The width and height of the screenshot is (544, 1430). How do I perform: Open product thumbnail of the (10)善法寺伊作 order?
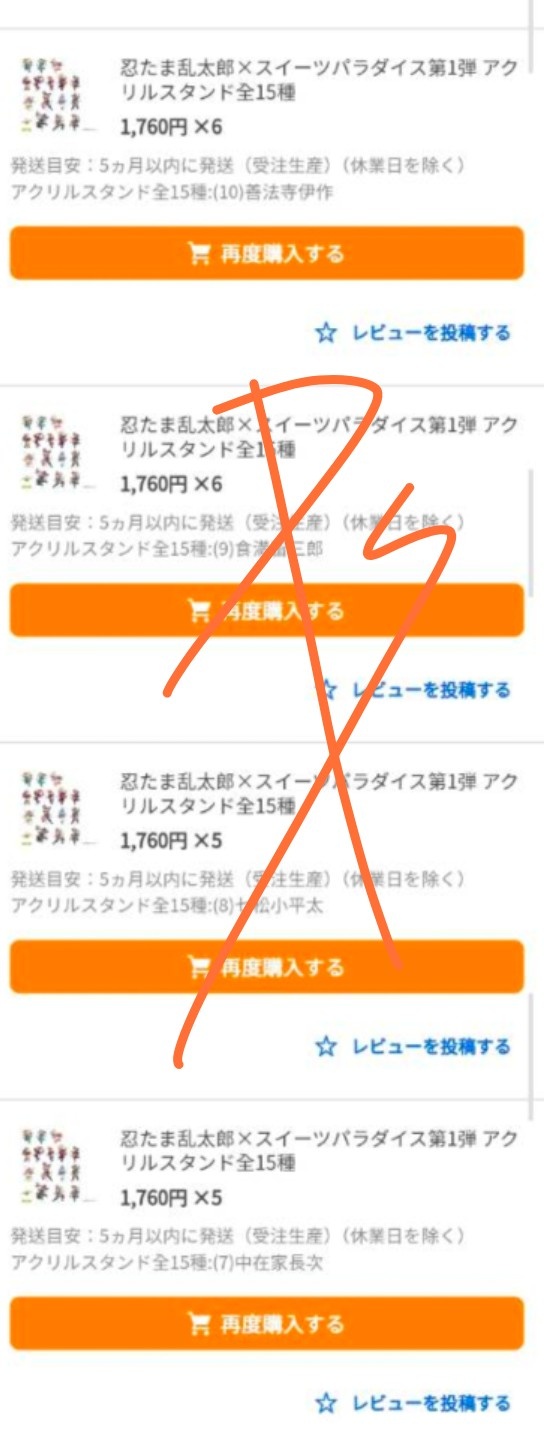pyautogui.click(x=58, y=96)
